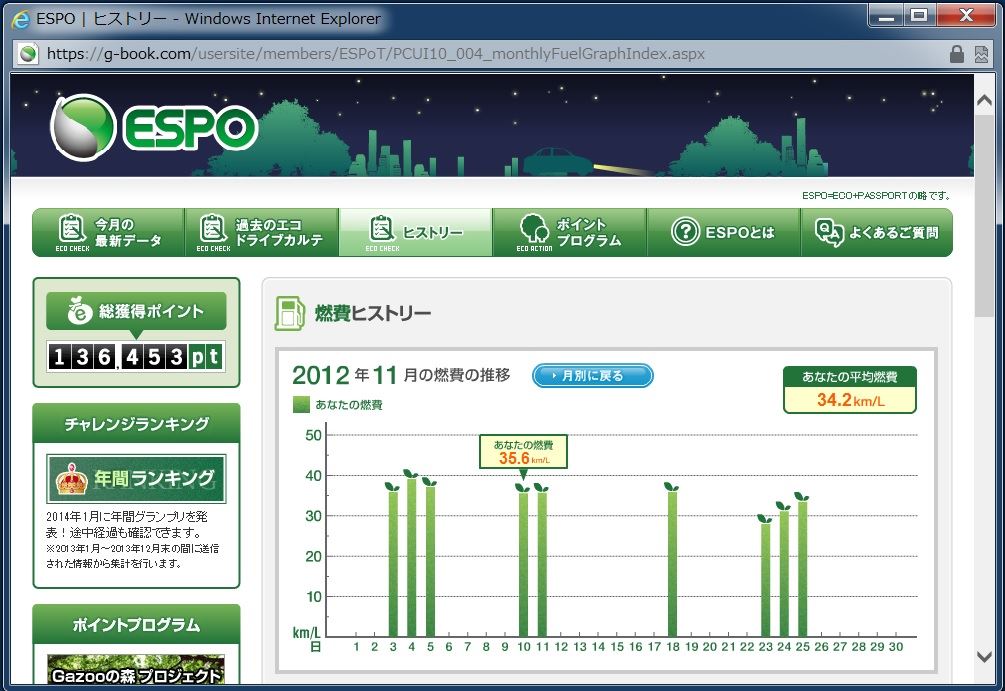The height and width of the screenshot is (691, 1005).
Task: Click the question mark icon on ESPOとは
Action: tap(685, 231)
